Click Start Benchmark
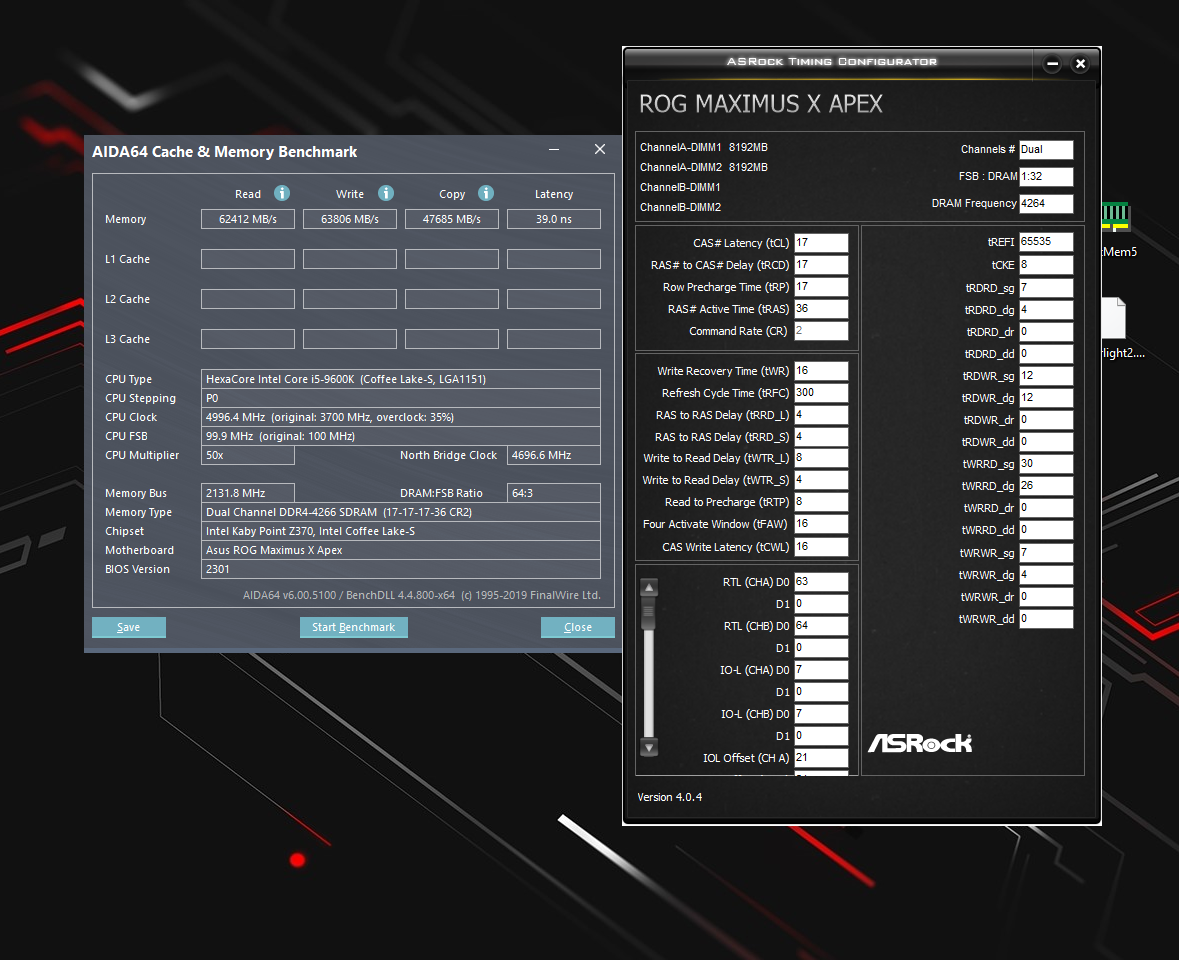Screen dimensions: 1179x960 pyautogui.click(x=353, y=627)
